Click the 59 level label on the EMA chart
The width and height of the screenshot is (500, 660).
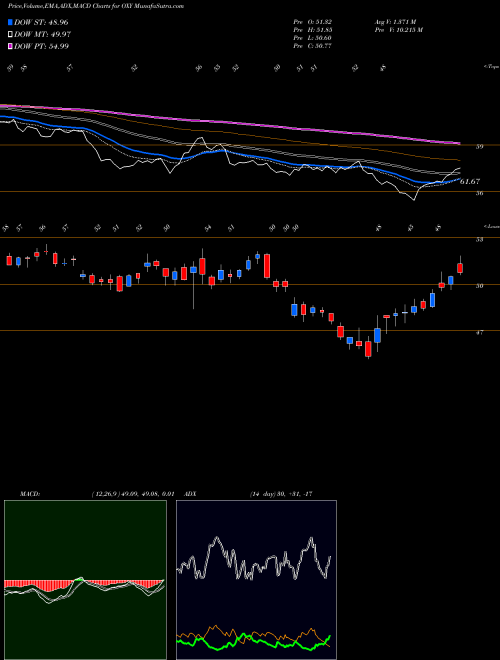click(x=480, y=146)
